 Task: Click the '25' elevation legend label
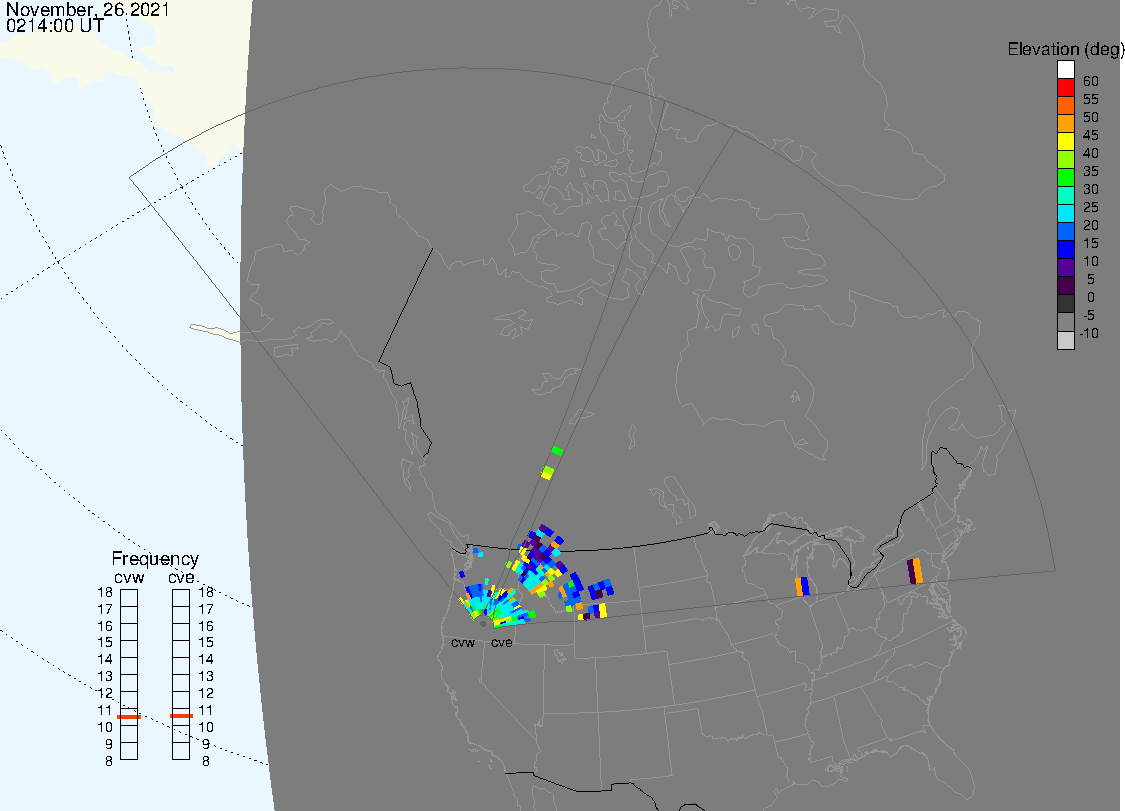1091,207
